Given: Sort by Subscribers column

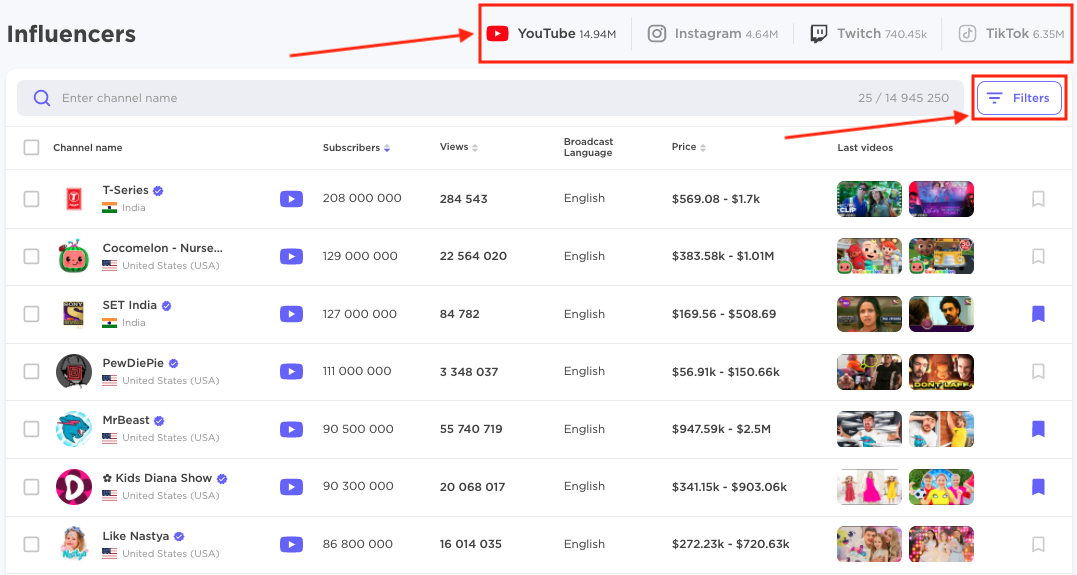Looking at the screenshot, I should tap(356, 148).
